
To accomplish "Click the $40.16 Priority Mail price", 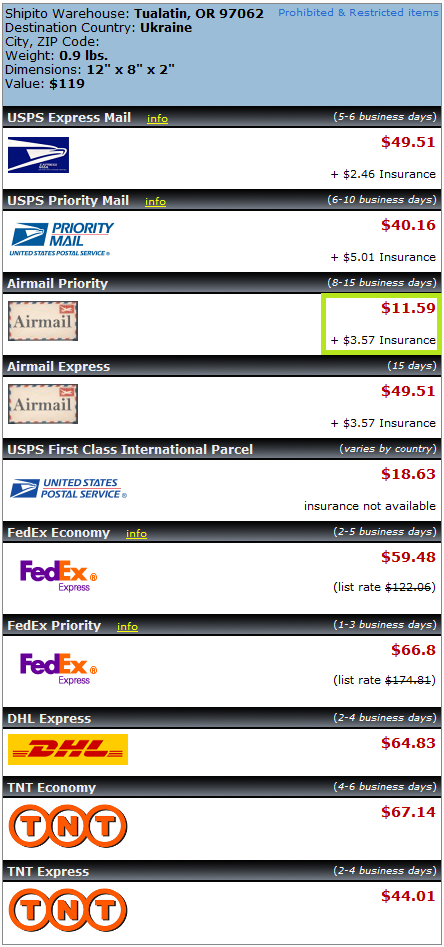I will pyautogui.click(x=408, y=225).
